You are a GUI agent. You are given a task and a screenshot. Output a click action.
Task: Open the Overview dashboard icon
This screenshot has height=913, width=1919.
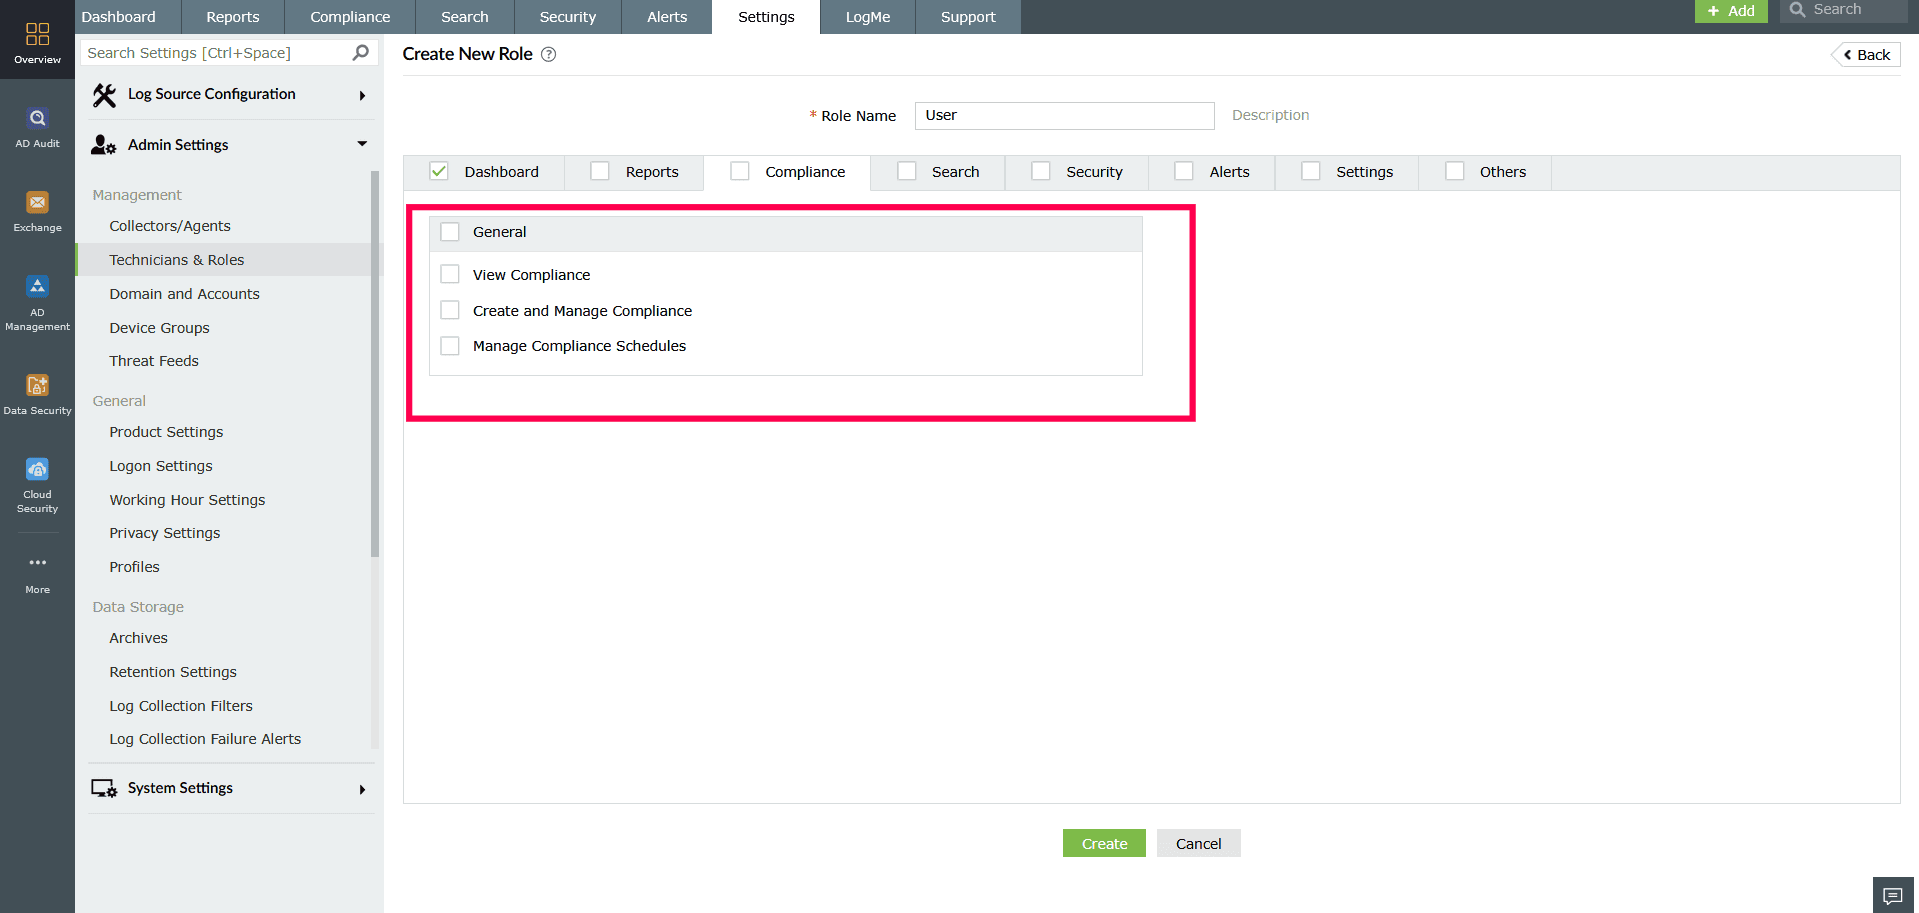37,33
